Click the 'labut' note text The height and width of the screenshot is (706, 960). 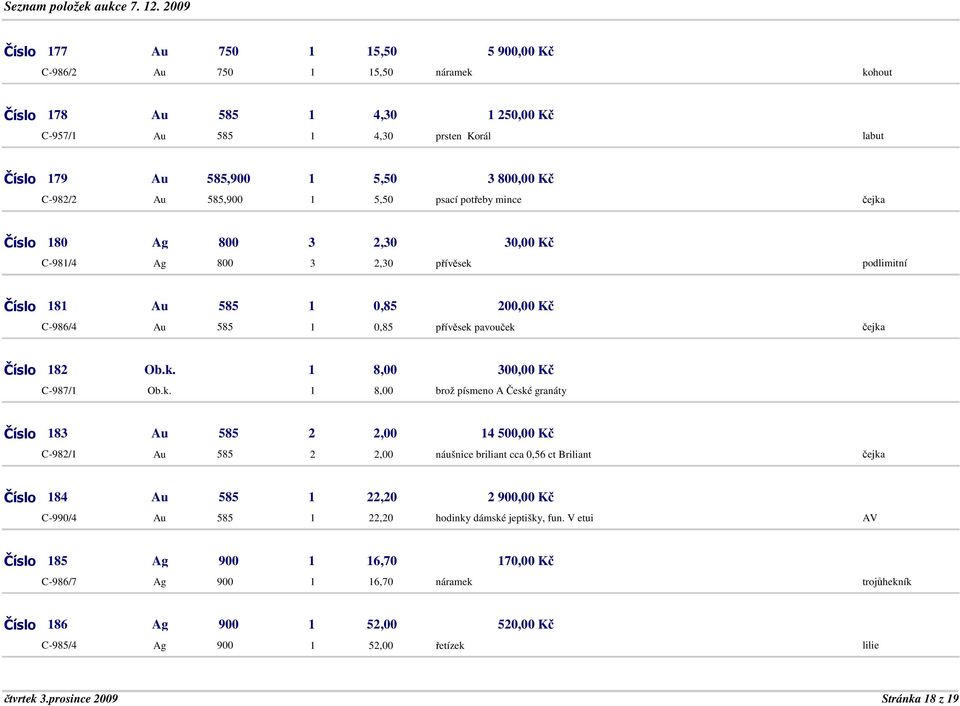873,136
